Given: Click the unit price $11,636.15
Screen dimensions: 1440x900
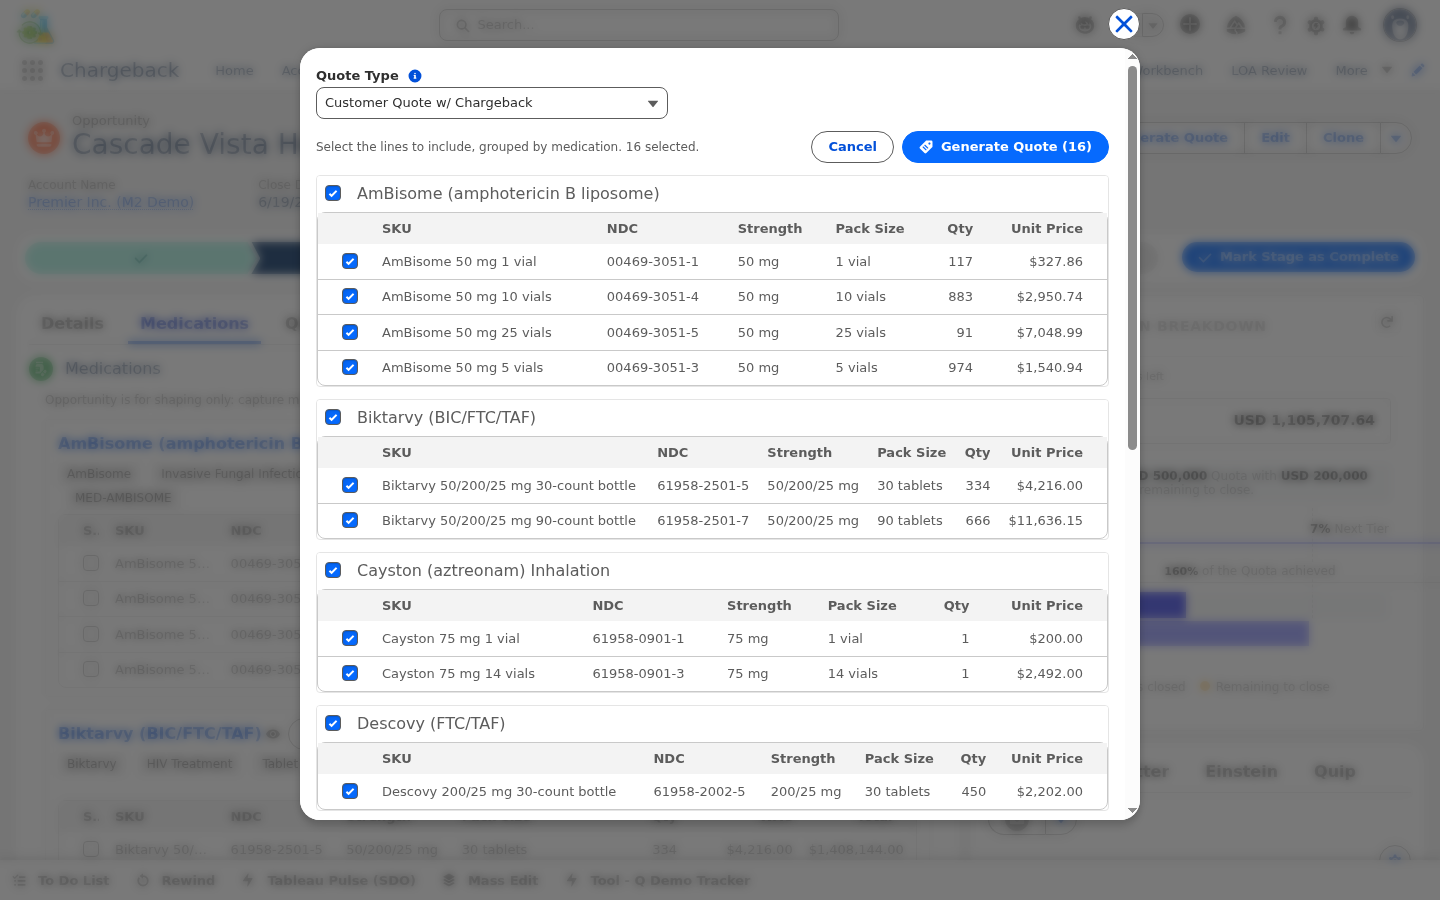Looking at the screenshot, I should [1046, 521].
